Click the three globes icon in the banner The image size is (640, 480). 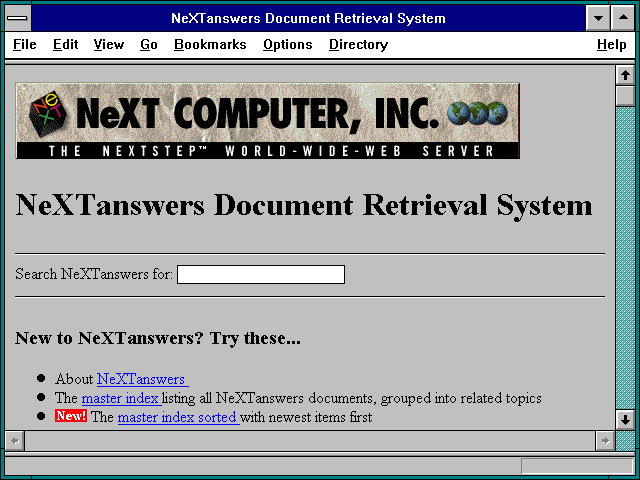tap(477, 113)
